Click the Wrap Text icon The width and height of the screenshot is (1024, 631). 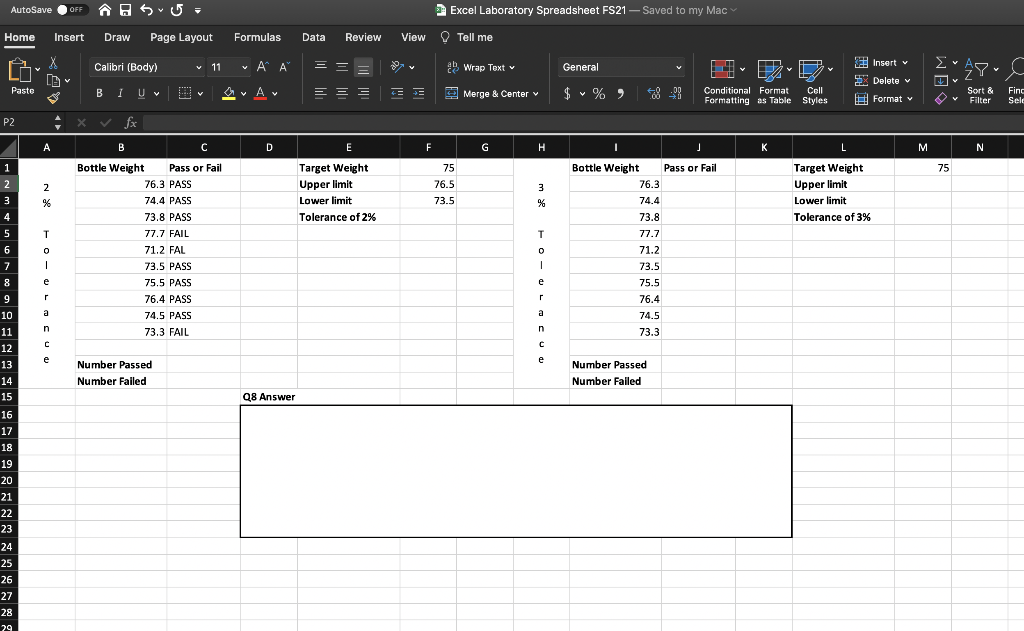[x=453, y=67]
